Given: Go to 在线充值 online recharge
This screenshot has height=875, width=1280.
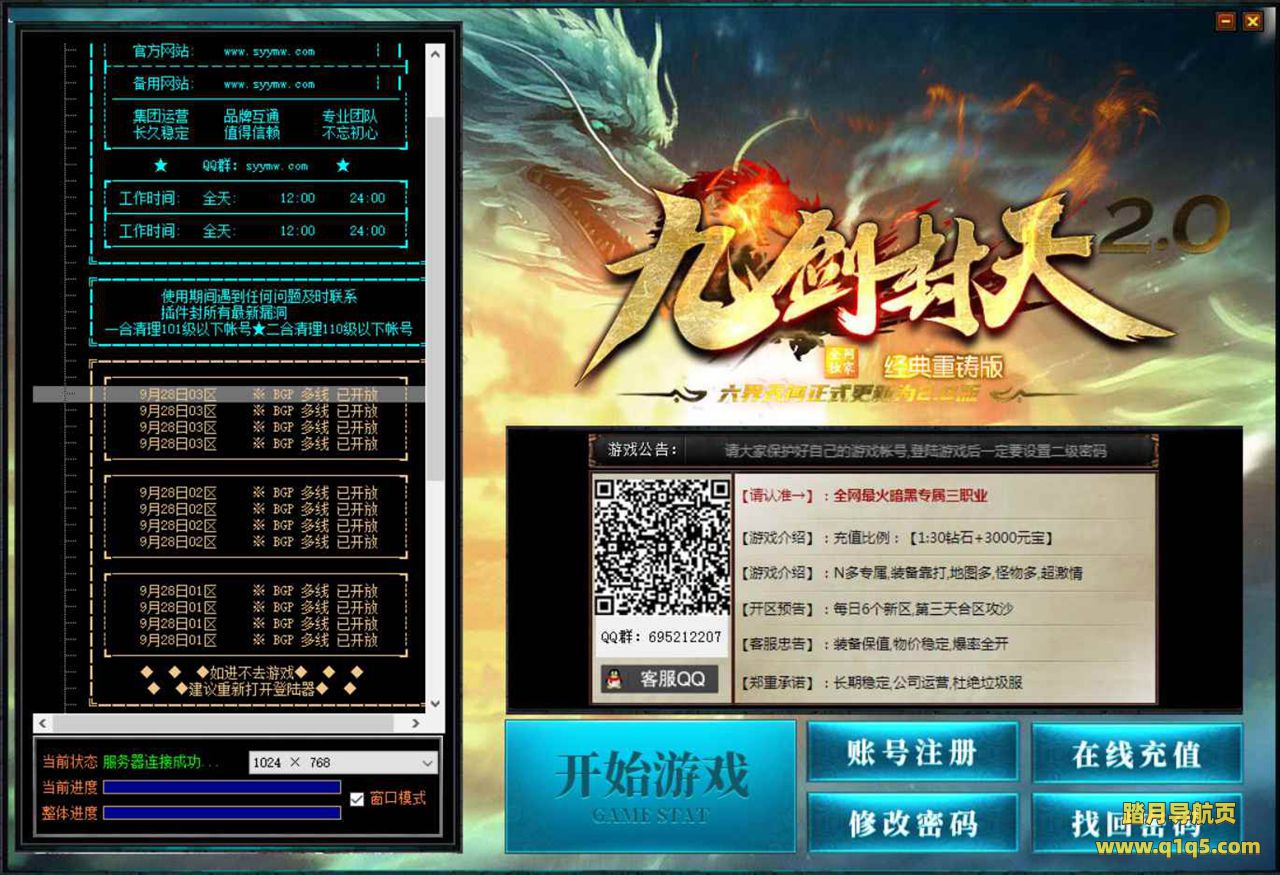Looking at the screenshot, I should pos(1136,753).
